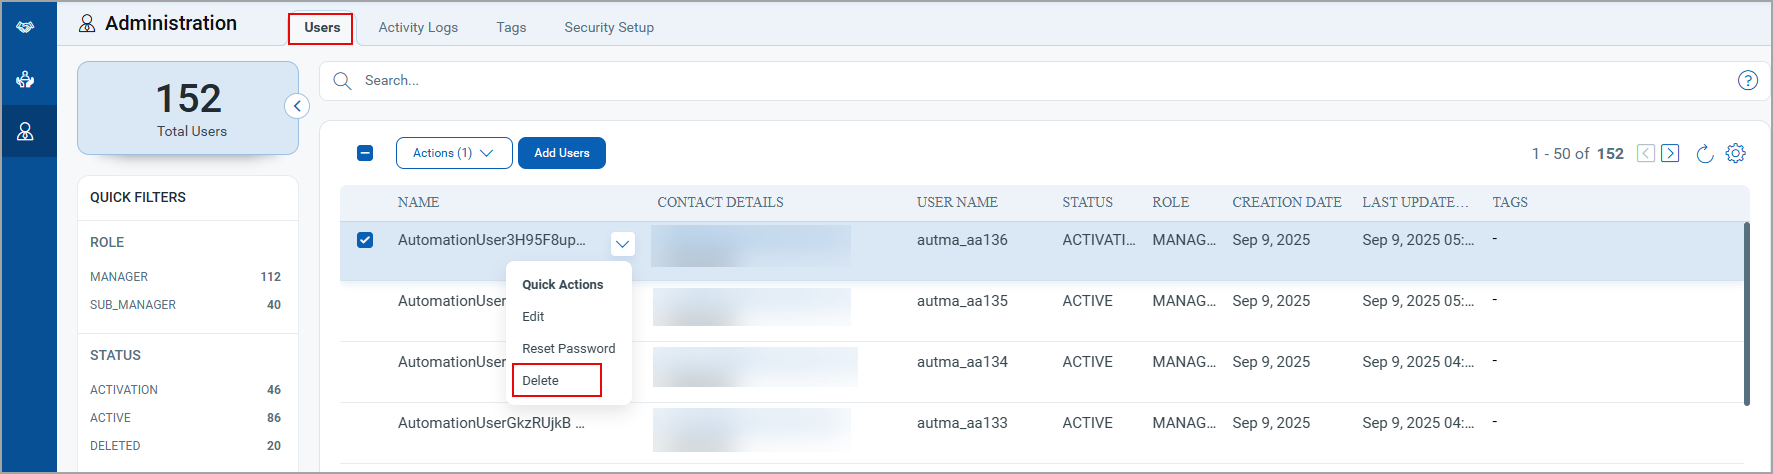This screenshot has height=474, width=1773.
Task: Uncheck the AutomationUser3H95F8up row checkbox
Action: [365, 240]
